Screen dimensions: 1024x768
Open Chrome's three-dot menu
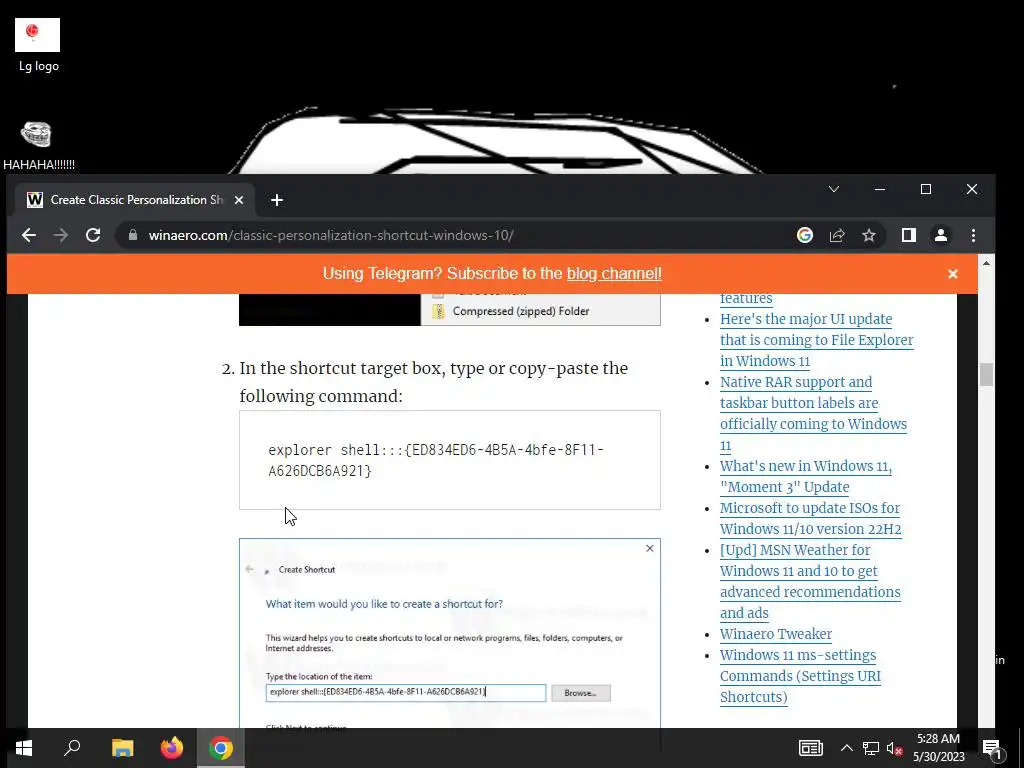[973, 235]
